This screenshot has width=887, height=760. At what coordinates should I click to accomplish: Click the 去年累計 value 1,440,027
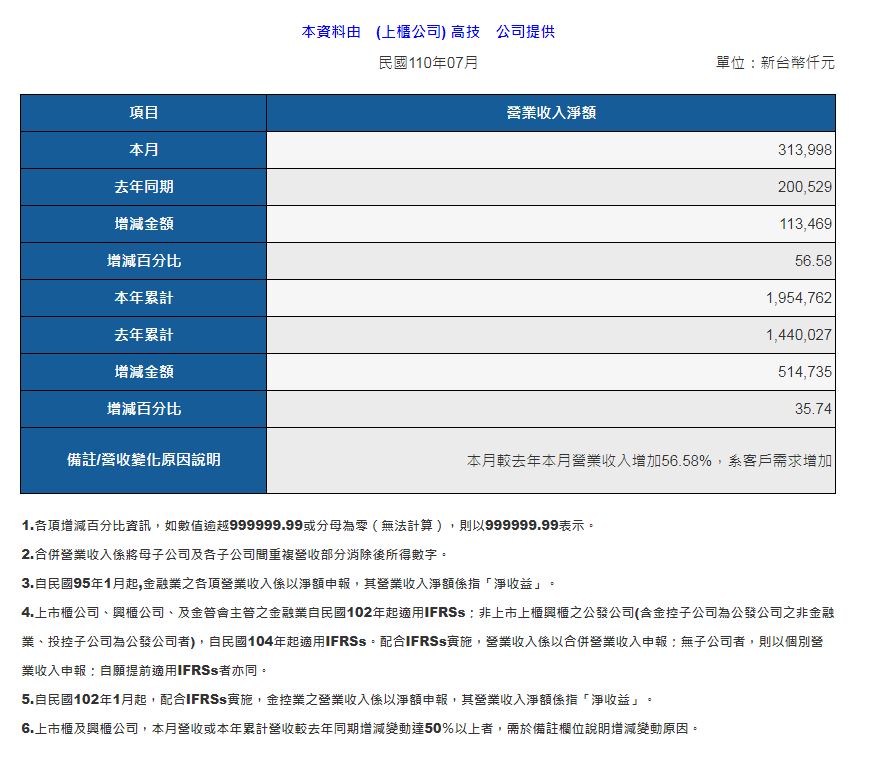click(798, 335)
